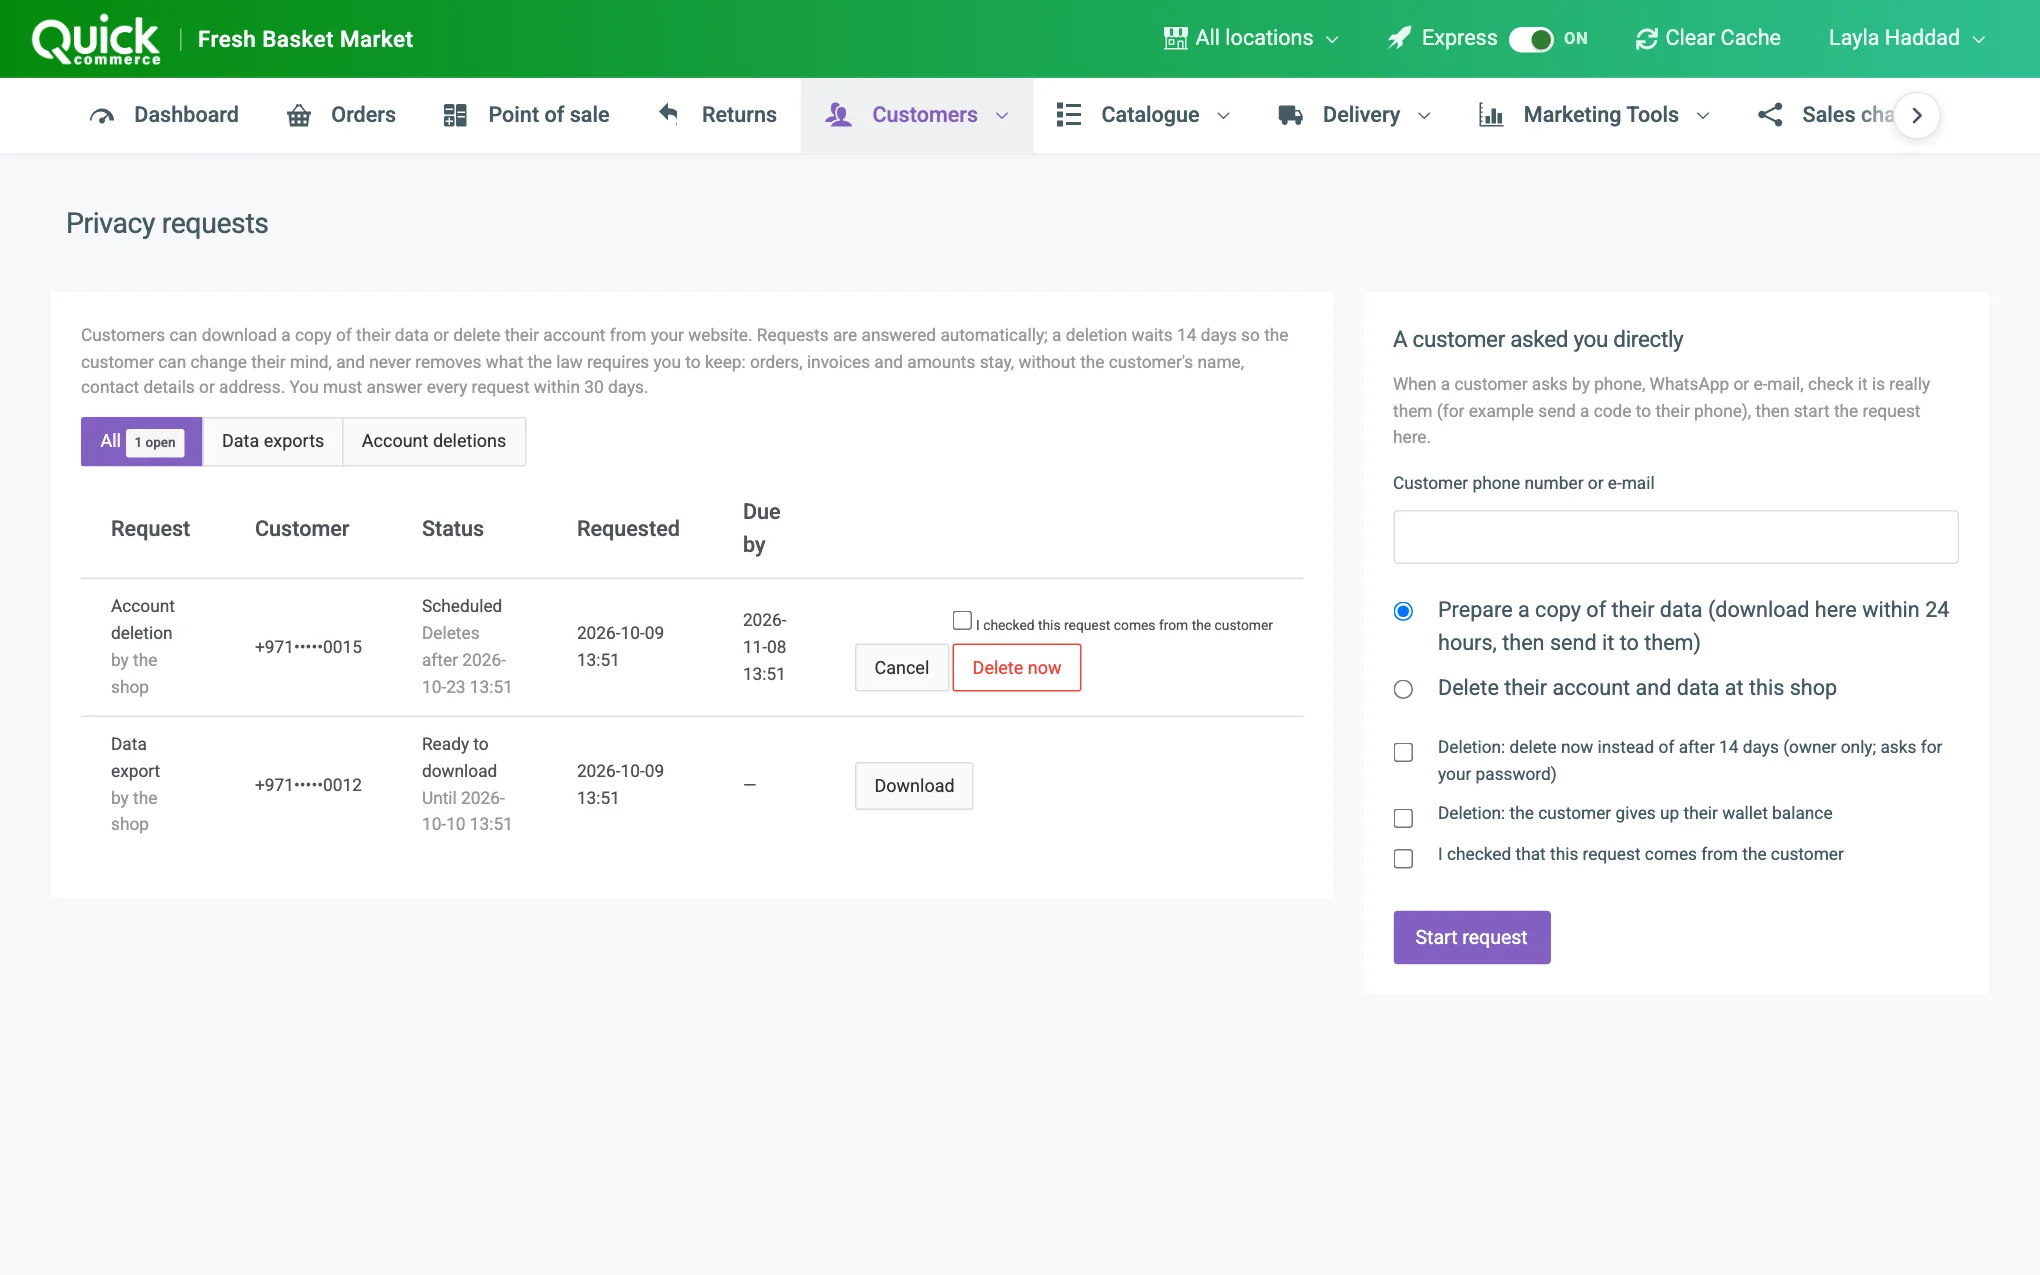Tick the checkbox beside Delete now
This screenshot has width=2040, height=1275.
962,620
